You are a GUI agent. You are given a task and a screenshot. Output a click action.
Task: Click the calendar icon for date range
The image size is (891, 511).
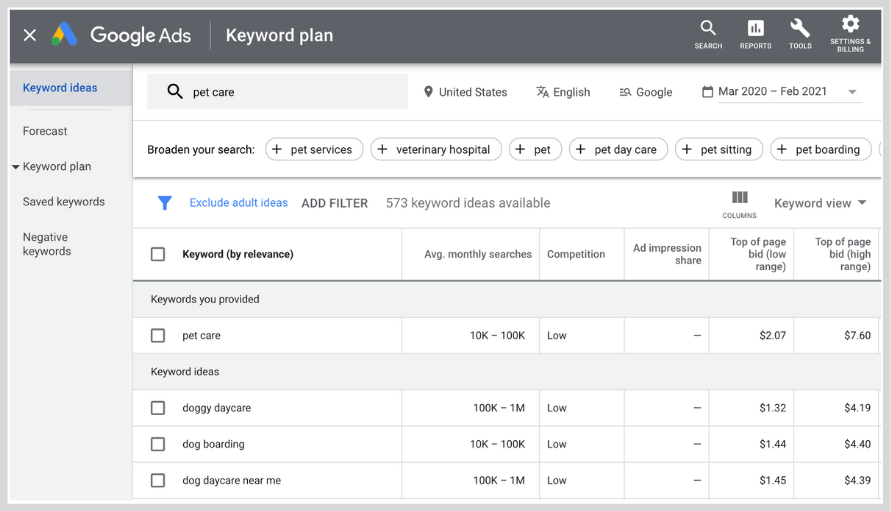pos(707,92)
